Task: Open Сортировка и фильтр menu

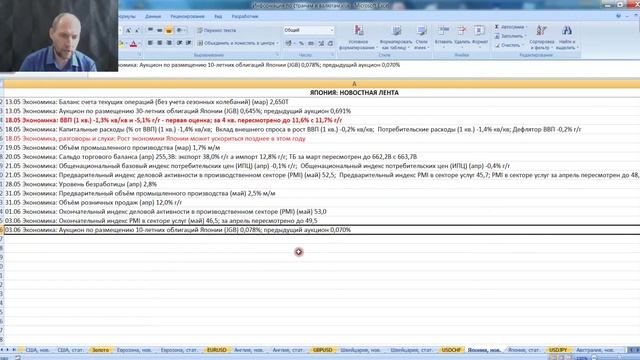Action: click(542, 37)
